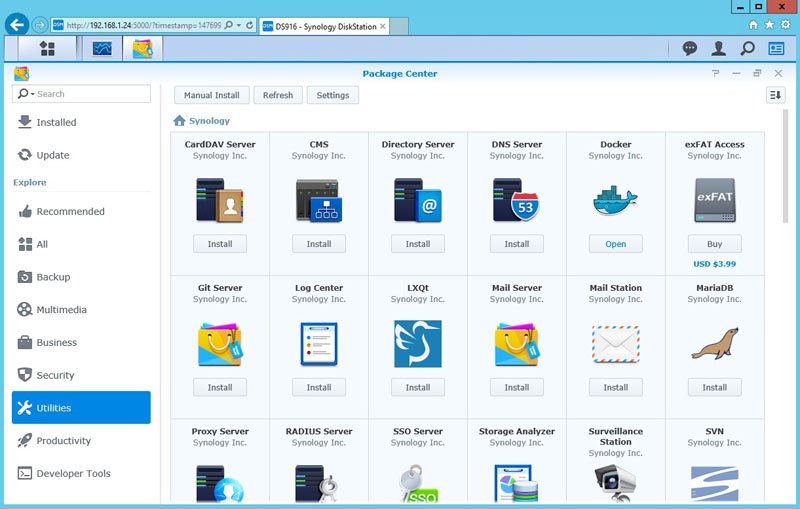Click the Git Server package icon
This screenshot has height=509, width=800.
coord(220,344)
